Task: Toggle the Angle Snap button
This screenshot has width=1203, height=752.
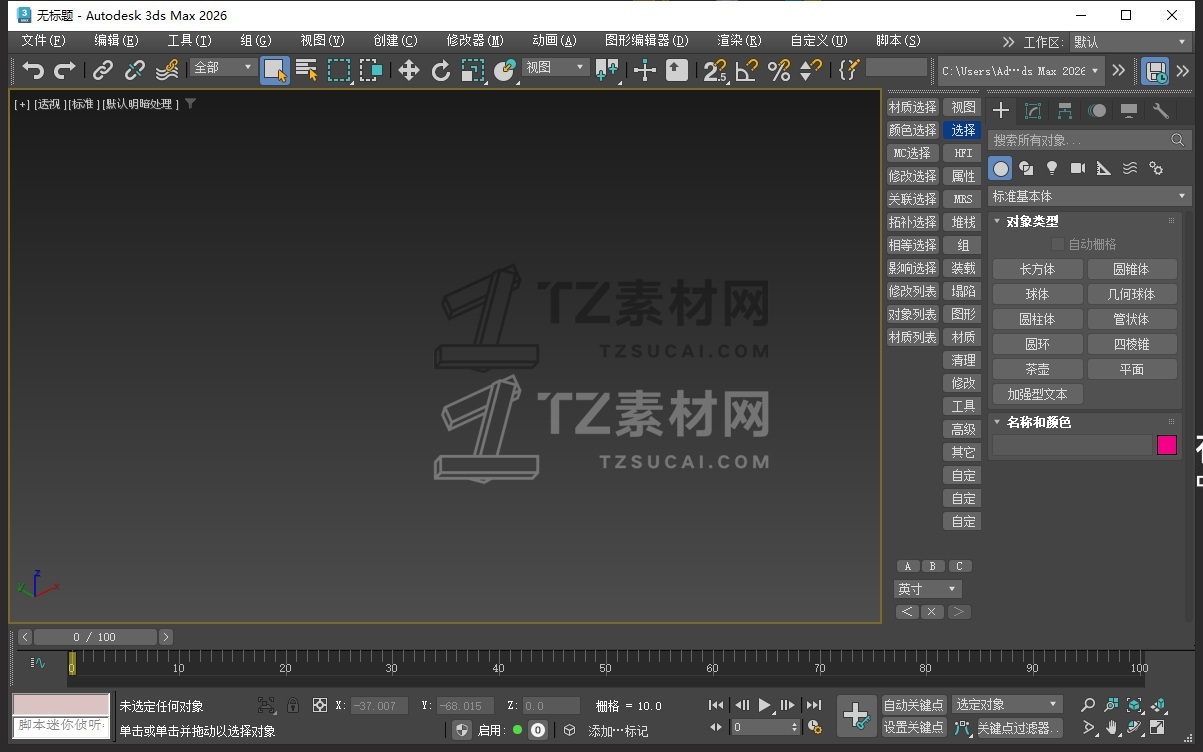Action: point(747,70)
